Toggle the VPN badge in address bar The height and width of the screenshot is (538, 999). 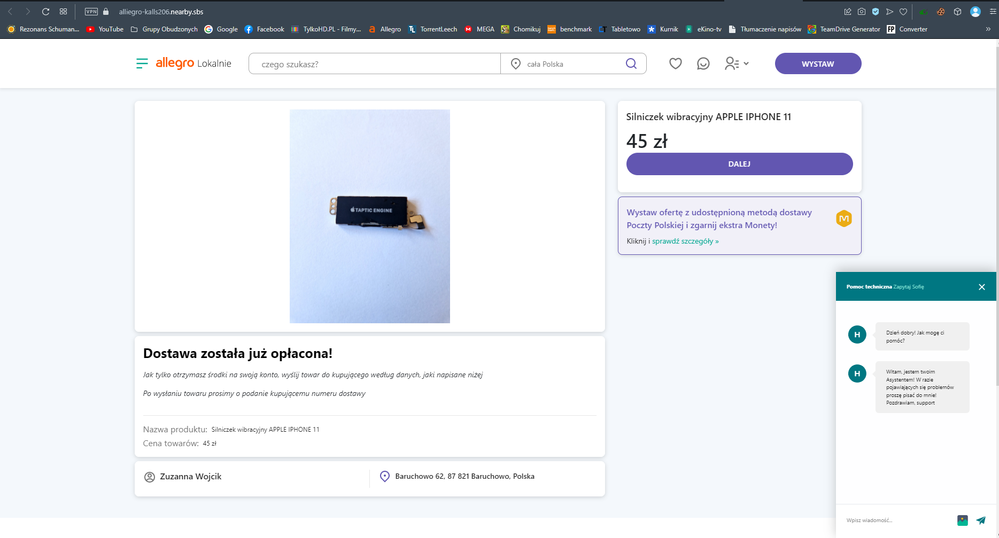[x=91, y=11]
